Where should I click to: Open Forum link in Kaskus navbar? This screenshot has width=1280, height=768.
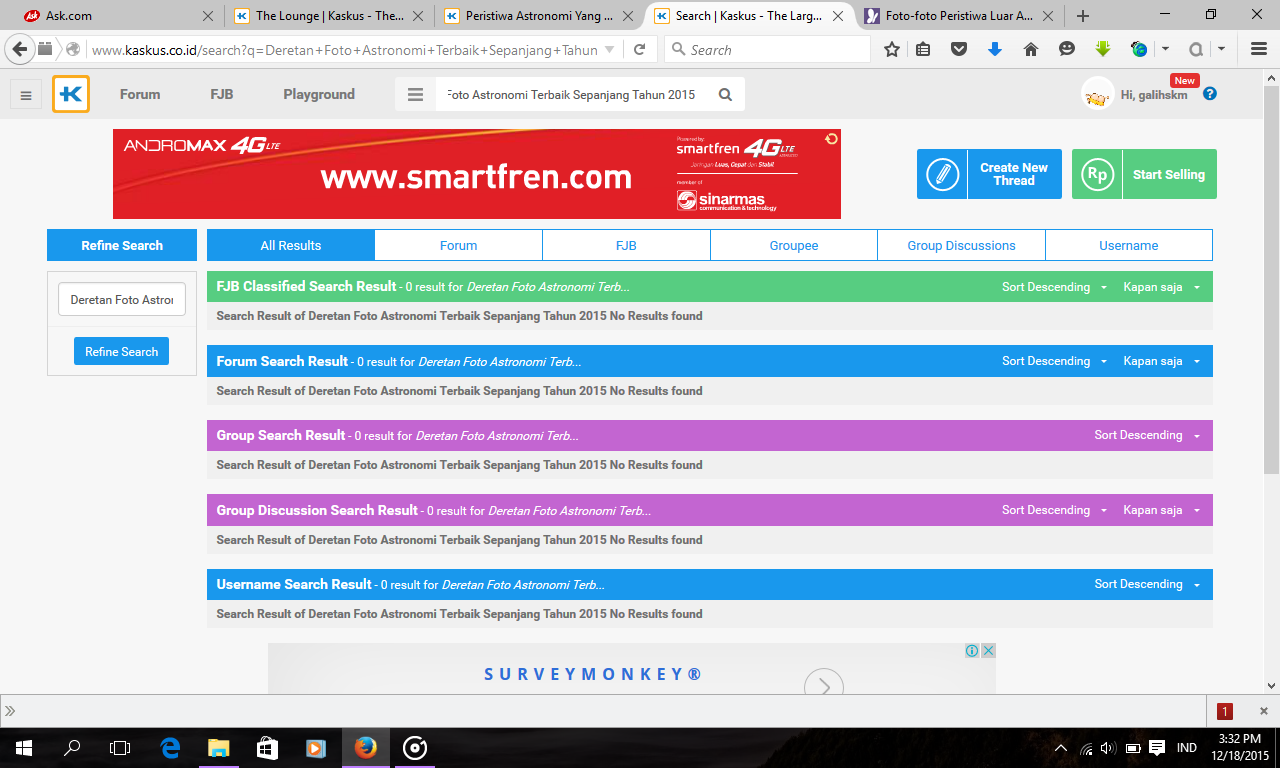tap(140, 94)
